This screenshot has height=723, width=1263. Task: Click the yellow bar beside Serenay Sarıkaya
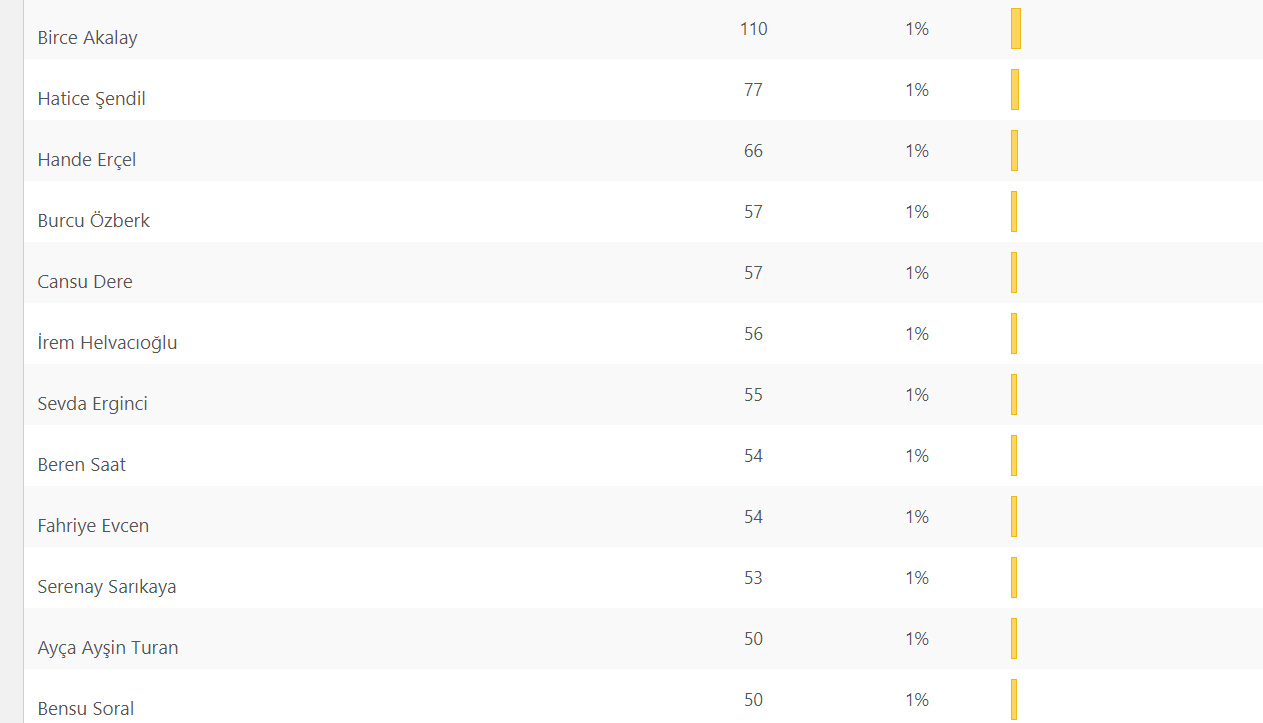(1014, 578)
